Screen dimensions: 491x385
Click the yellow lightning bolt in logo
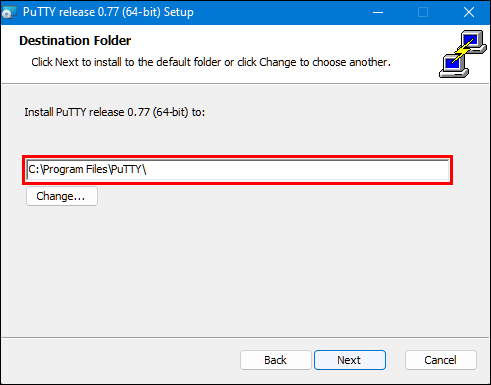462,52
